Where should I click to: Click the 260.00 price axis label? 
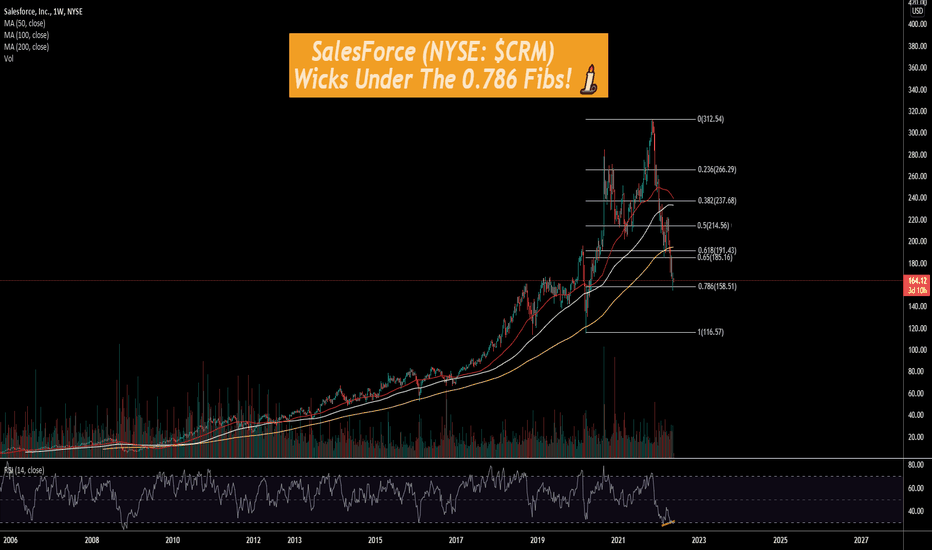[917, 176]
